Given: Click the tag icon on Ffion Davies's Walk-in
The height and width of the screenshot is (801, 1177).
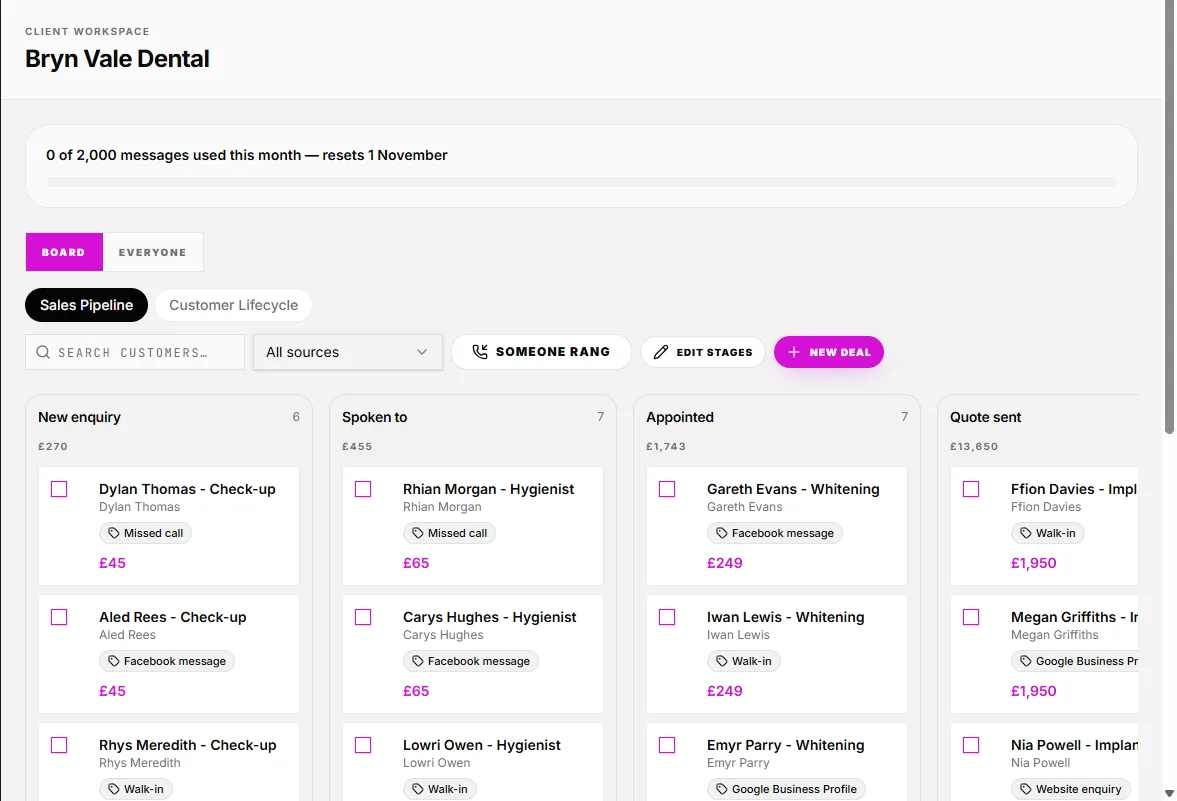Looking at the screenshot, I should (1025, 533).
